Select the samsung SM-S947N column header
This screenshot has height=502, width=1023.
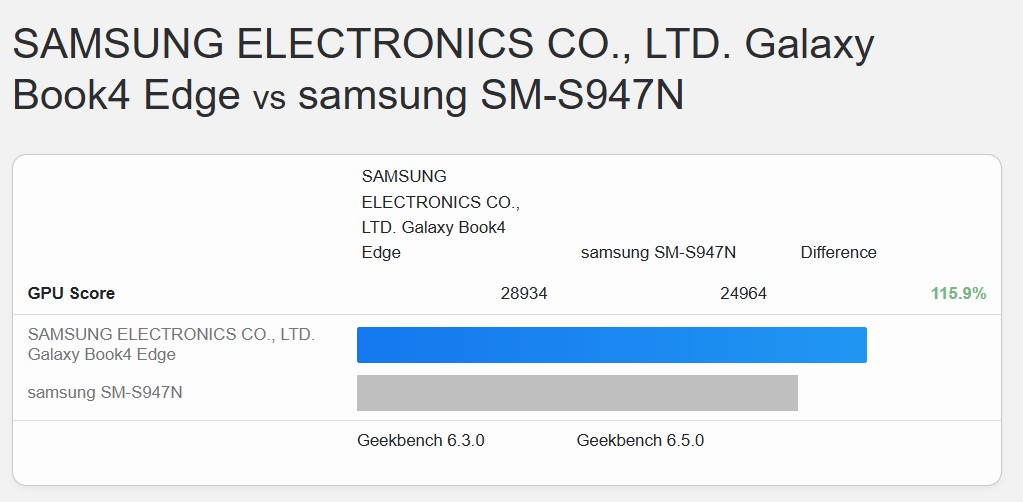click(658, 252)
